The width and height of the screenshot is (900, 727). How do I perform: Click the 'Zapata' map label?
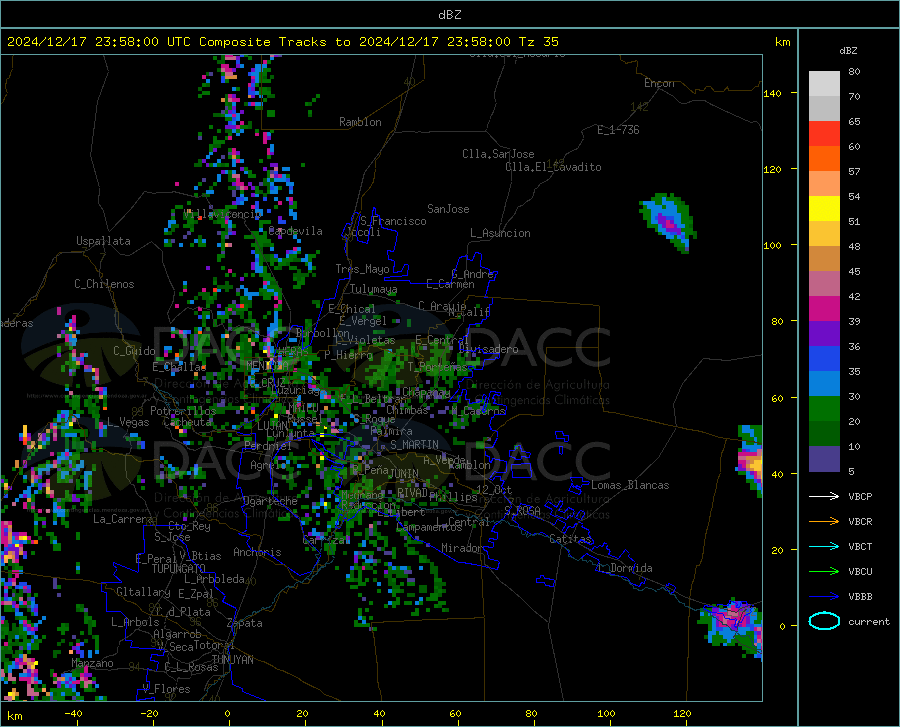click(x=245, y=623)
